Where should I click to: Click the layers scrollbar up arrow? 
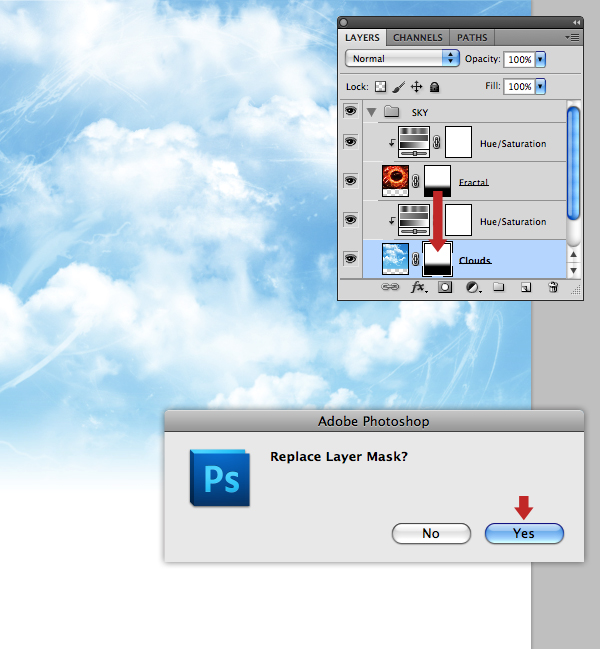(573, 255)
